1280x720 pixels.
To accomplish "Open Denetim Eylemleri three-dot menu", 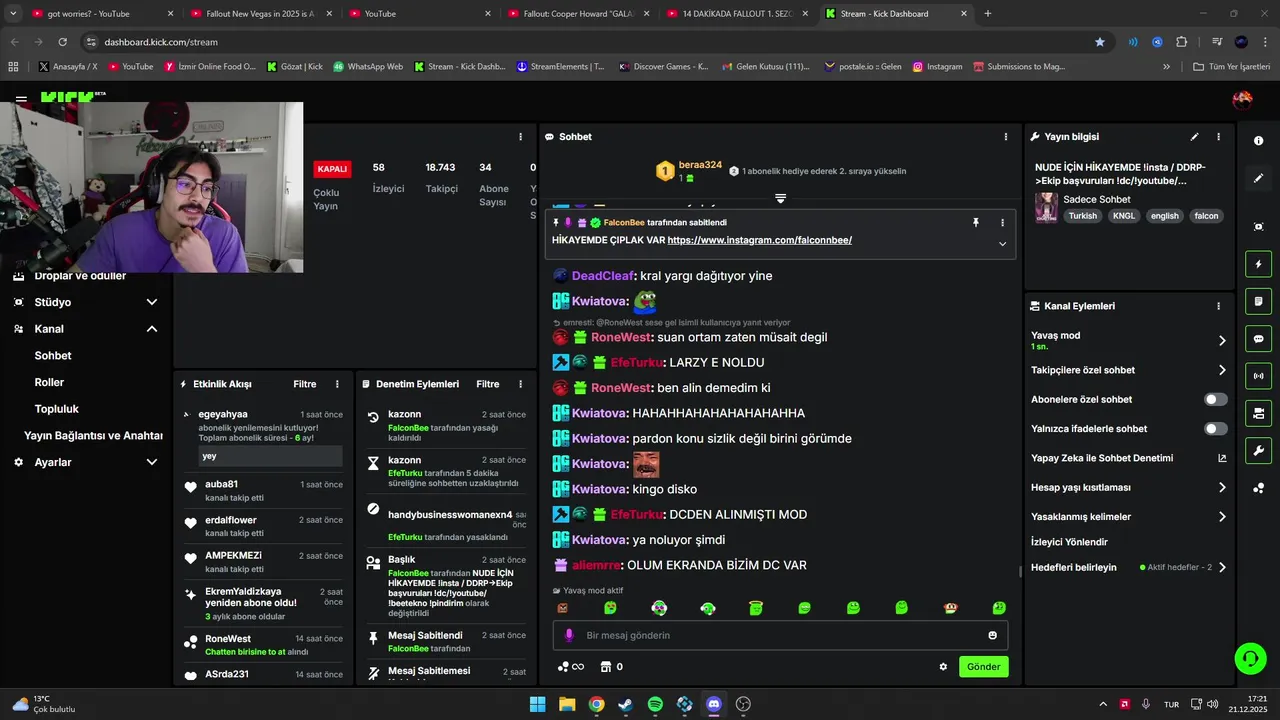I will point(520,384).
